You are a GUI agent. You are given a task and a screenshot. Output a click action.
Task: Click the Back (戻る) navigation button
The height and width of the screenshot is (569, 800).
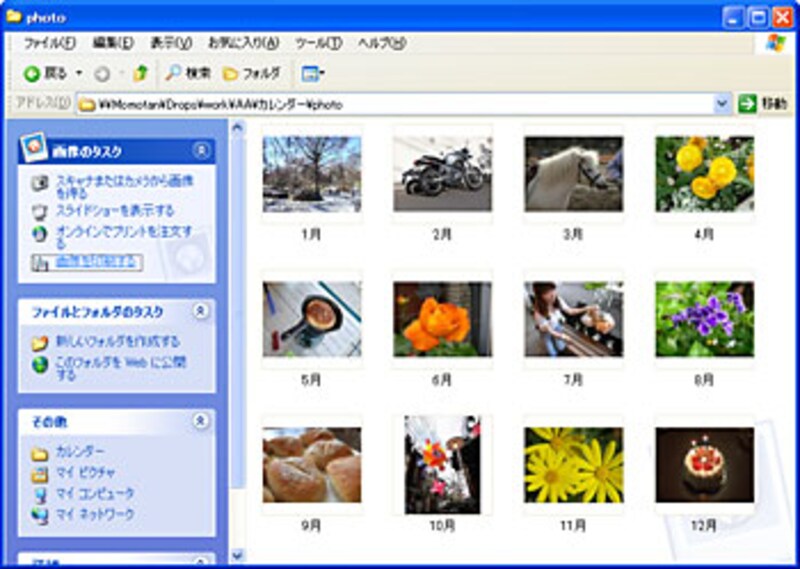tap(45, 74)
